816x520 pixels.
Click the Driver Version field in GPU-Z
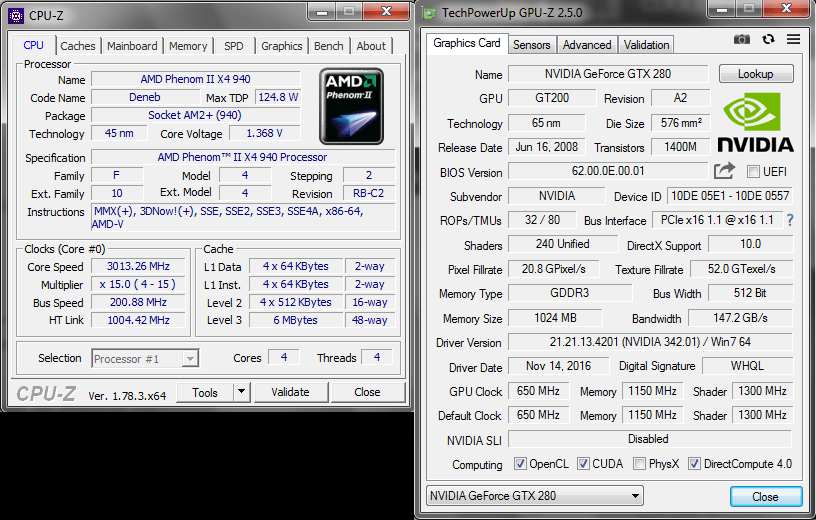pos(650,342)
